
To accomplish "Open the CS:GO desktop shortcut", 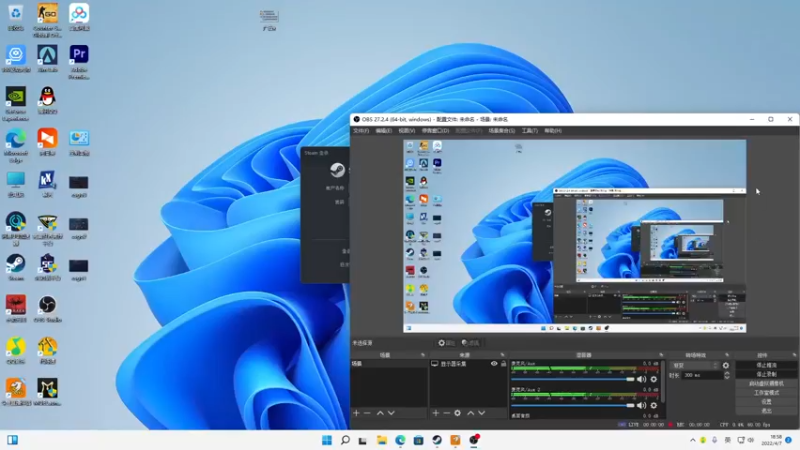I will pos(47,20).
